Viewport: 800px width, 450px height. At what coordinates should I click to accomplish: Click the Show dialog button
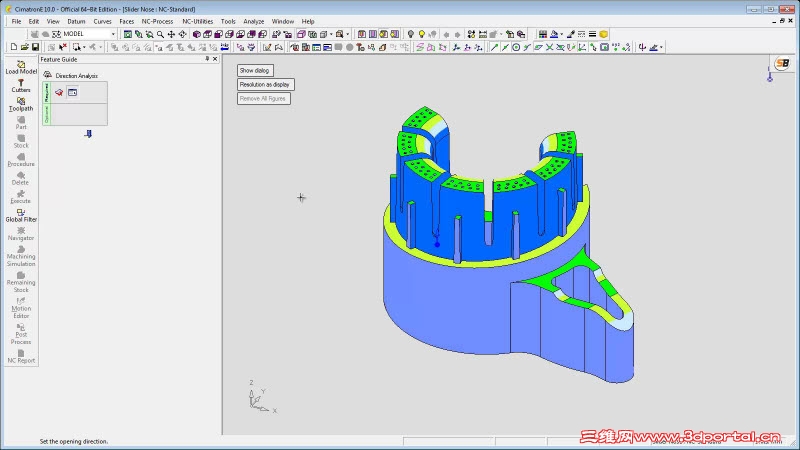click(x=255, y=70)
